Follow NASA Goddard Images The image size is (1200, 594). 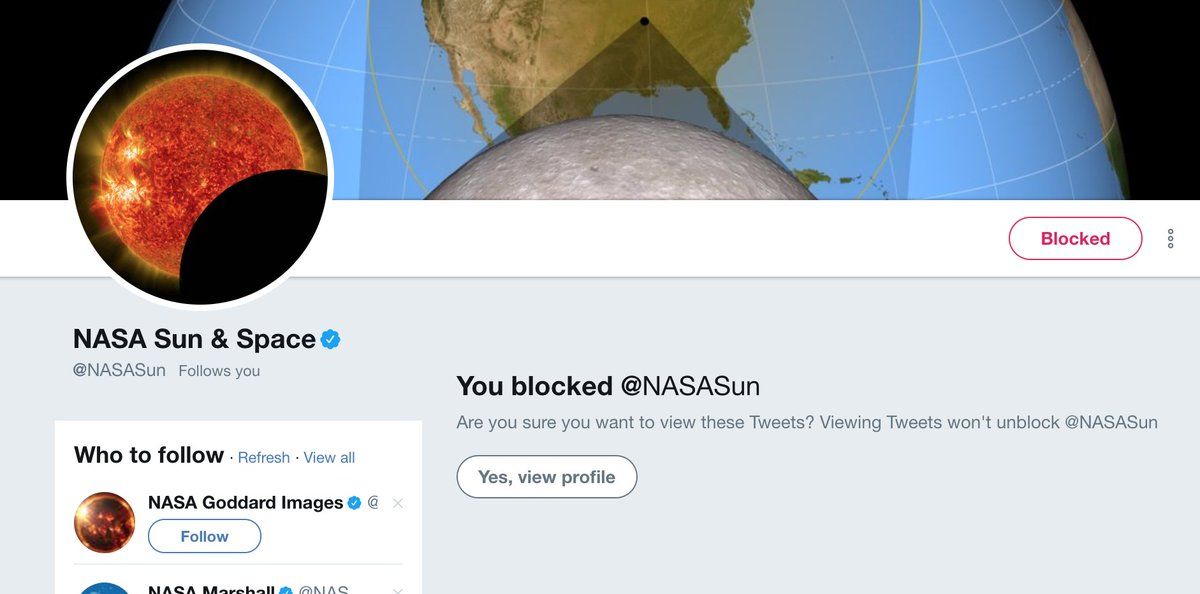pyautogui.click(x=204, y=536)
